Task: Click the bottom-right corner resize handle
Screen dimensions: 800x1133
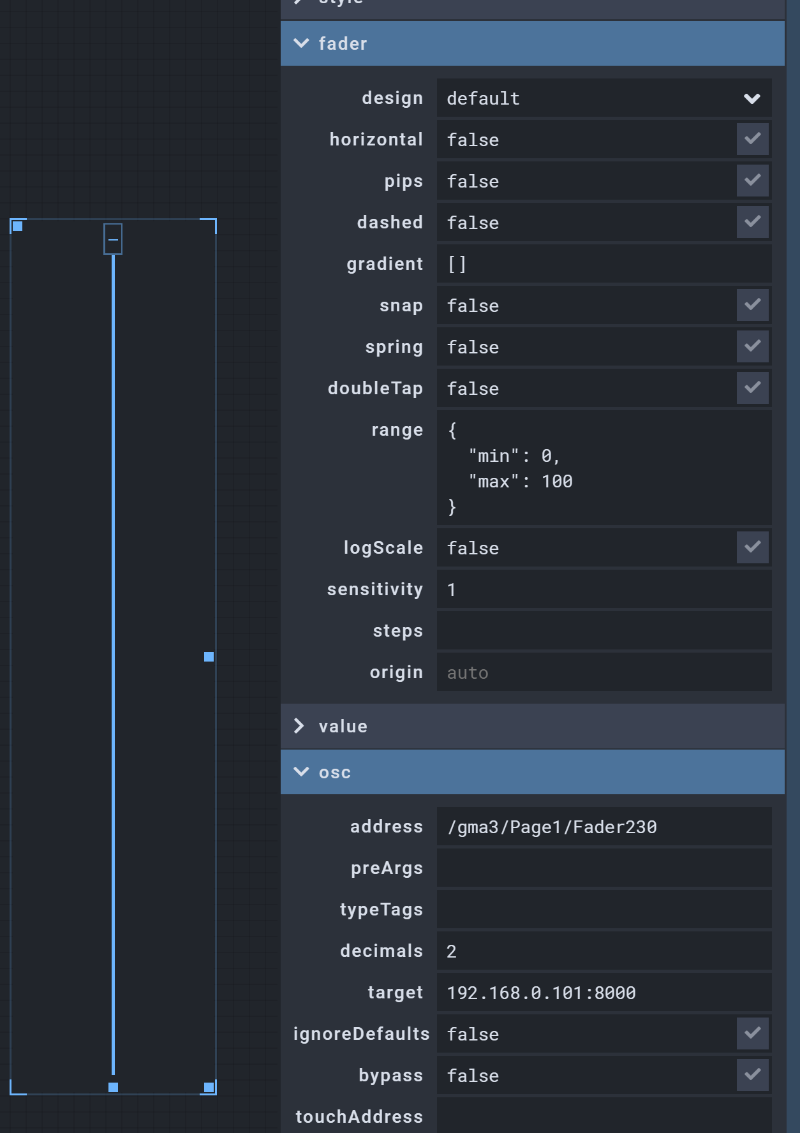Action: (x=209, y=1087)
